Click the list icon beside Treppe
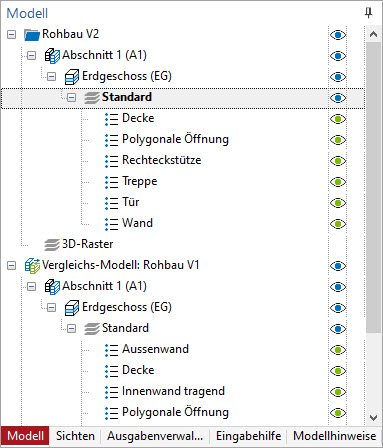383x448 pixels. tap(111, 182)
